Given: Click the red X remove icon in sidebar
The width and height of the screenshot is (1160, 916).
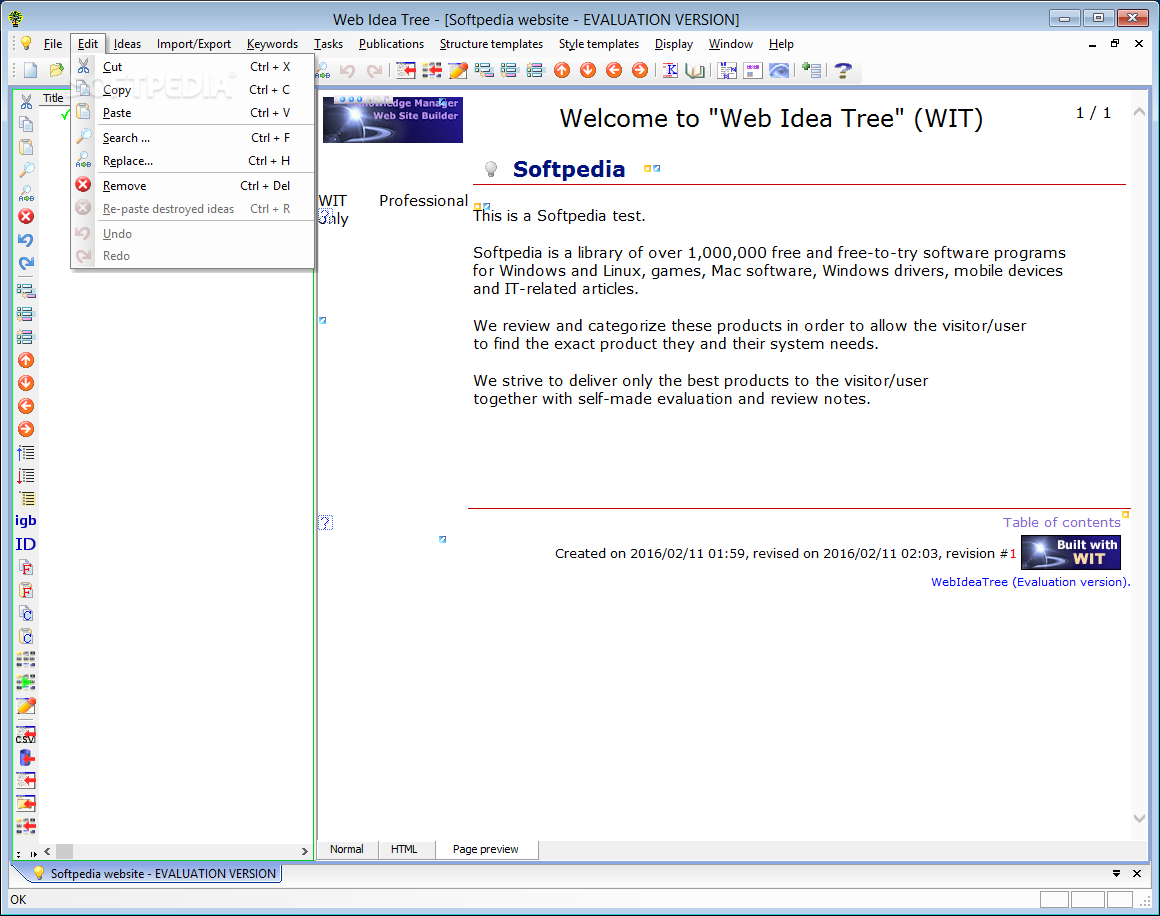Looking at the screenshot, I should point(26,216).
